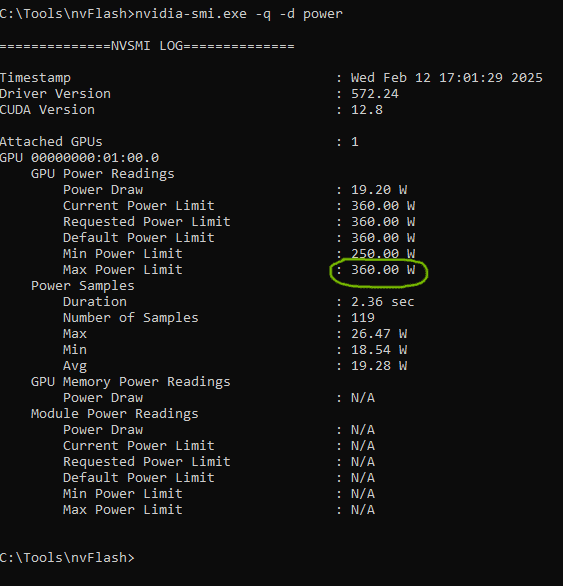Click the duration value '2.36 sec'

tap(382, 302)
